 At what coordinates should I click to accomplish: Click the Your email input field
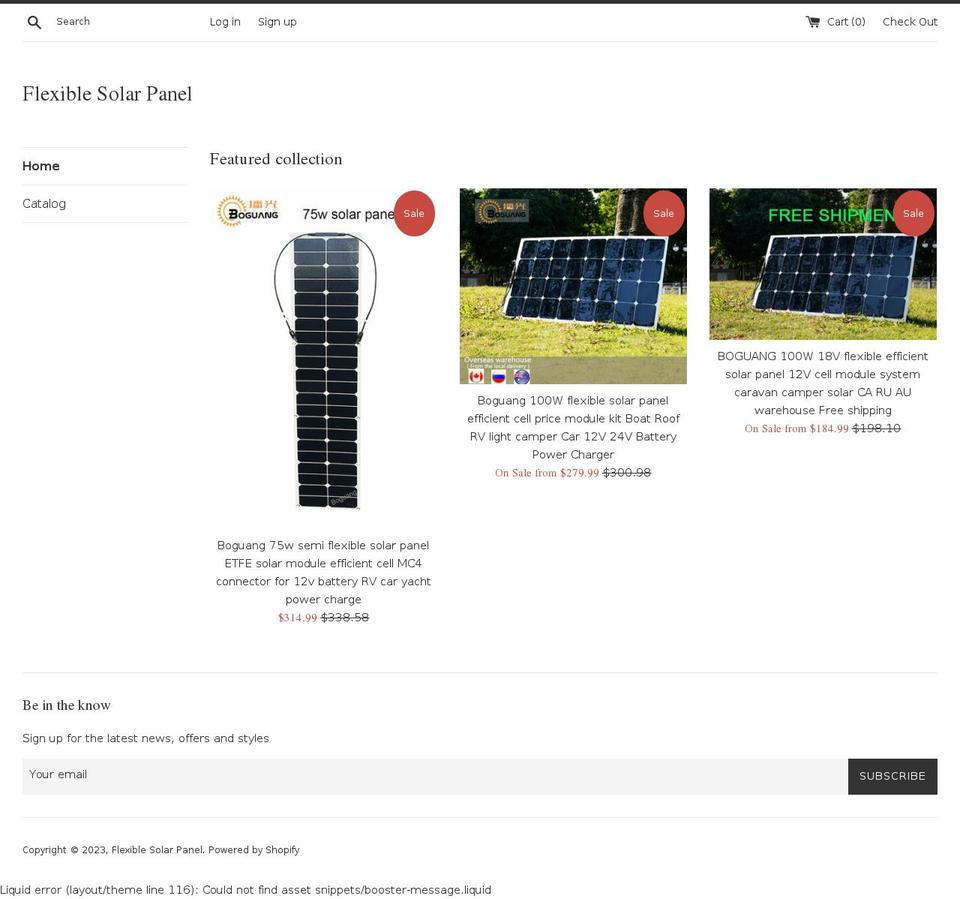pyautogui.click(x=430, y=774)
